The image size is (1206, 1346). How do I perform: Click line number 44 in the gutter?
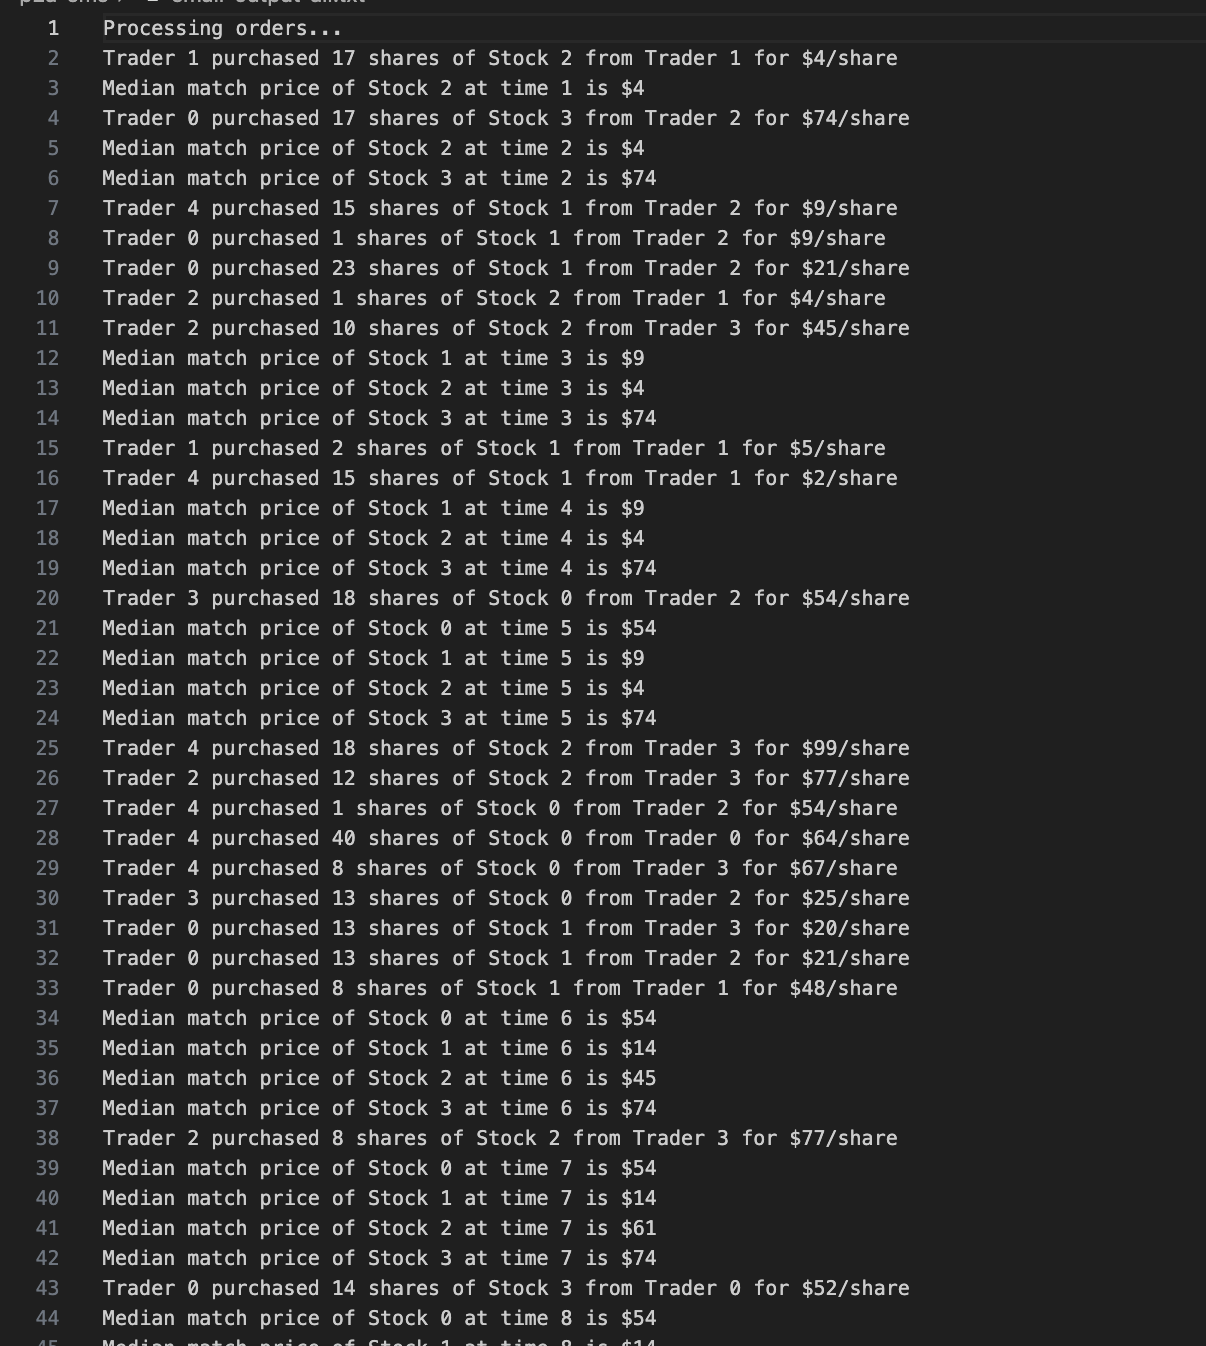(x=47, y=1318)
